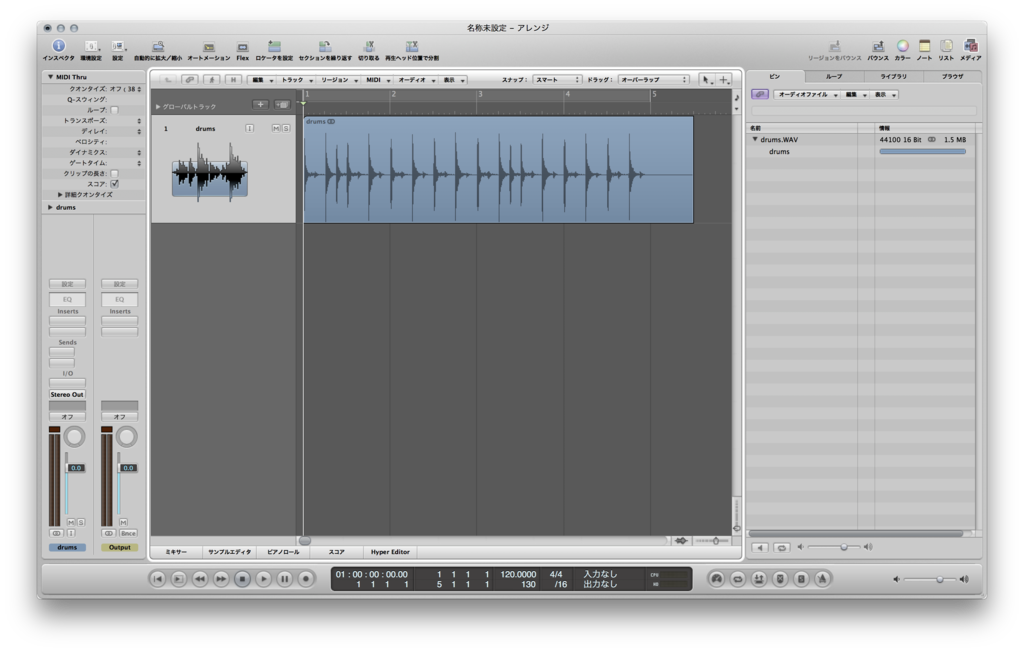This screenshot has width=1024, height=652.
Task: Open the ピアノロール tab
Action: [x=283, y=552]
